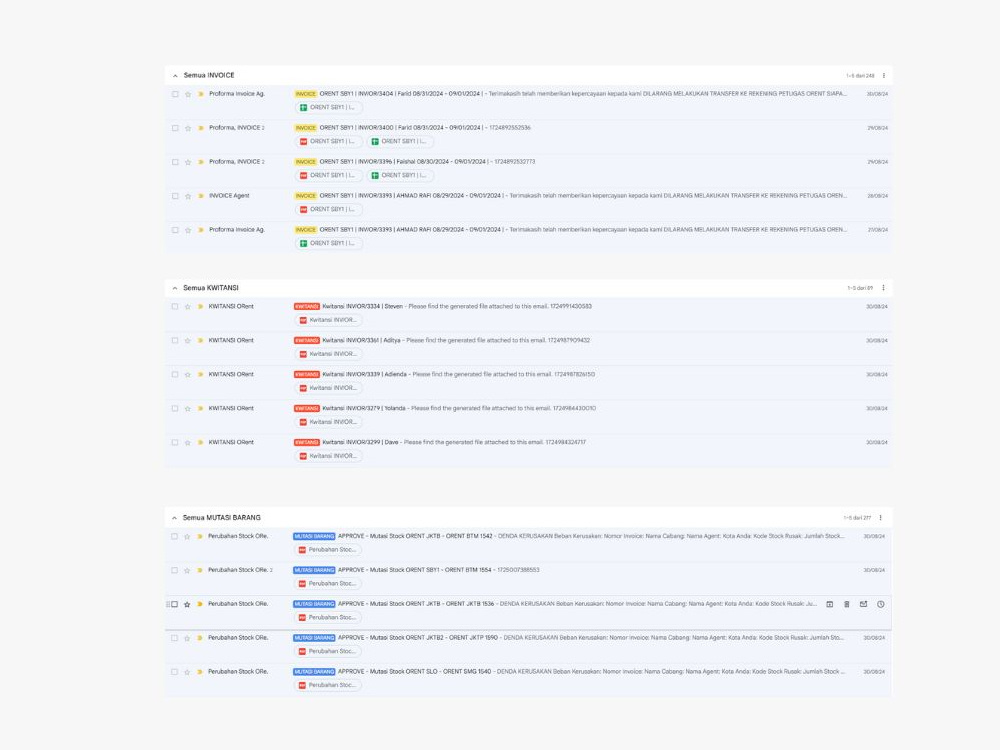Open the spreadsheet attachment of INV/OR/3404 email

point(328,108)
